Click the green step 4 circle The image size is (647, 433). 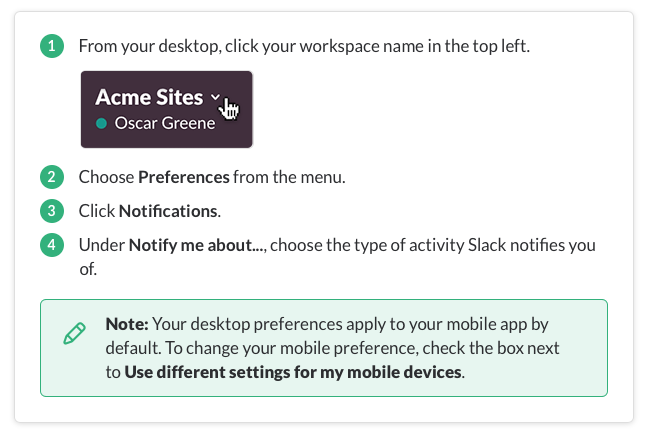(x=52, y=245)
